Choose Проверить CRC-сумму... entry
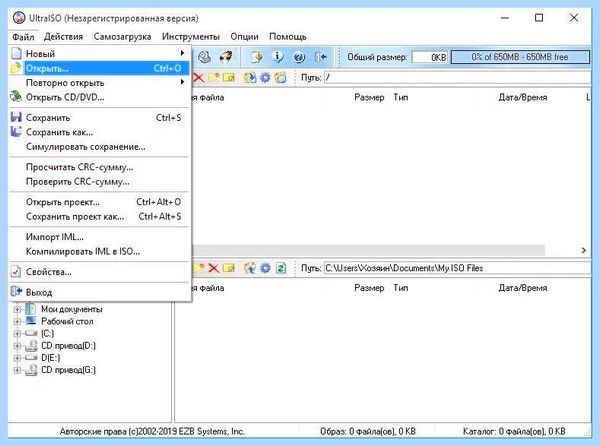600x446 pixels. 99,182
